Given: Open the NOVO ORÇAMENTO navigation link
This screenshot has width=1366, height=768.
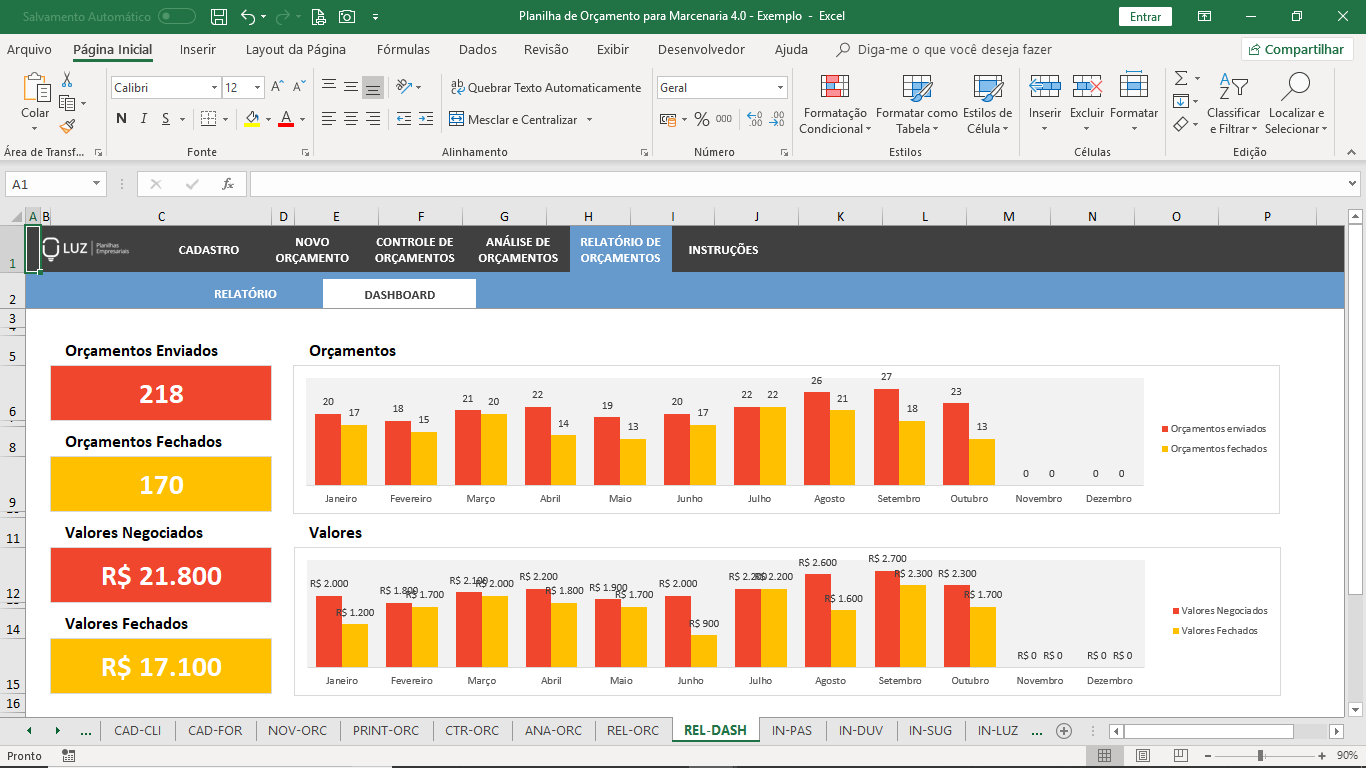Looking at the screenshot, I should tap(312, 250).
